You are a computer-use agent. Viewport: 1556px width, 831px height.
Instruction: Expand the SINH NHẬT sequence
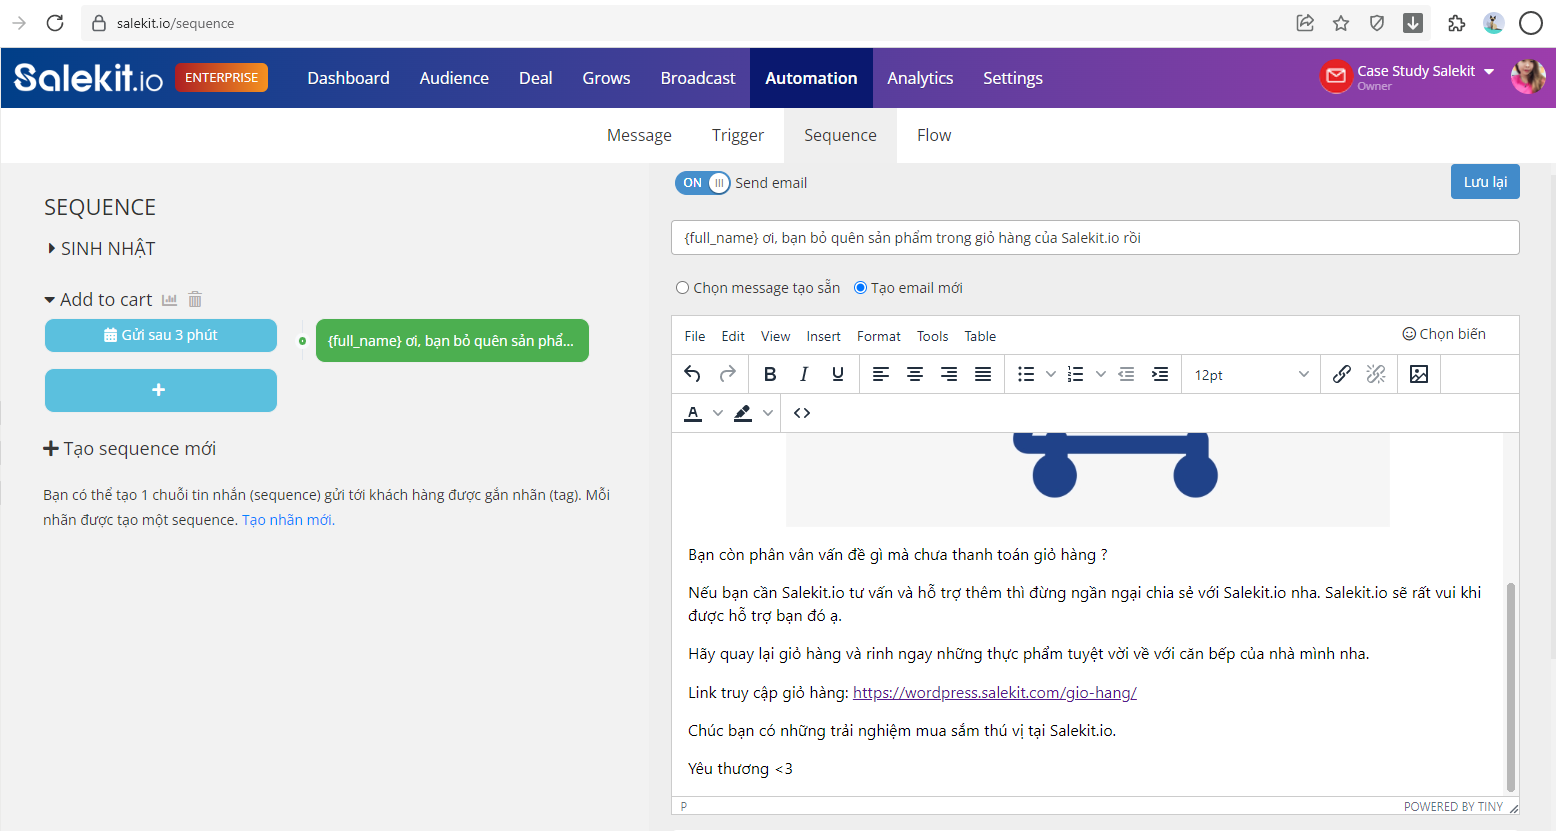(x=52, y=249)
